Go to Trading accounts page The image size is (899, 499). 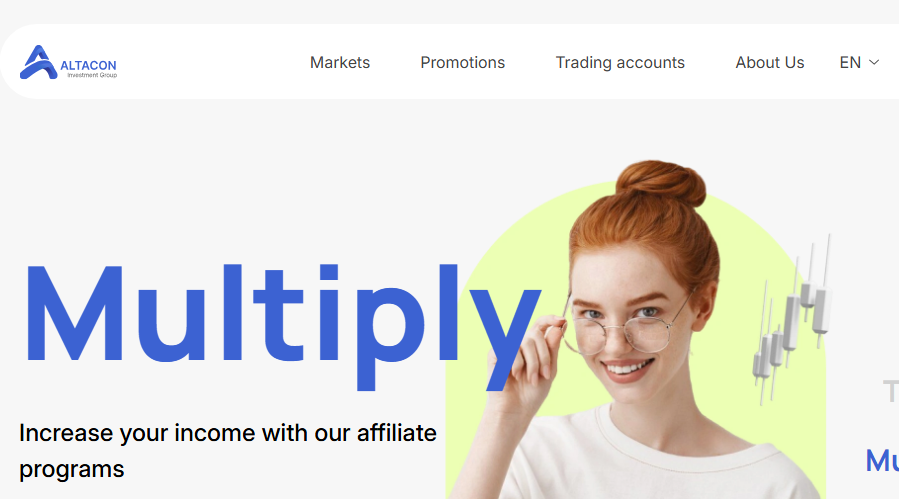620,62
